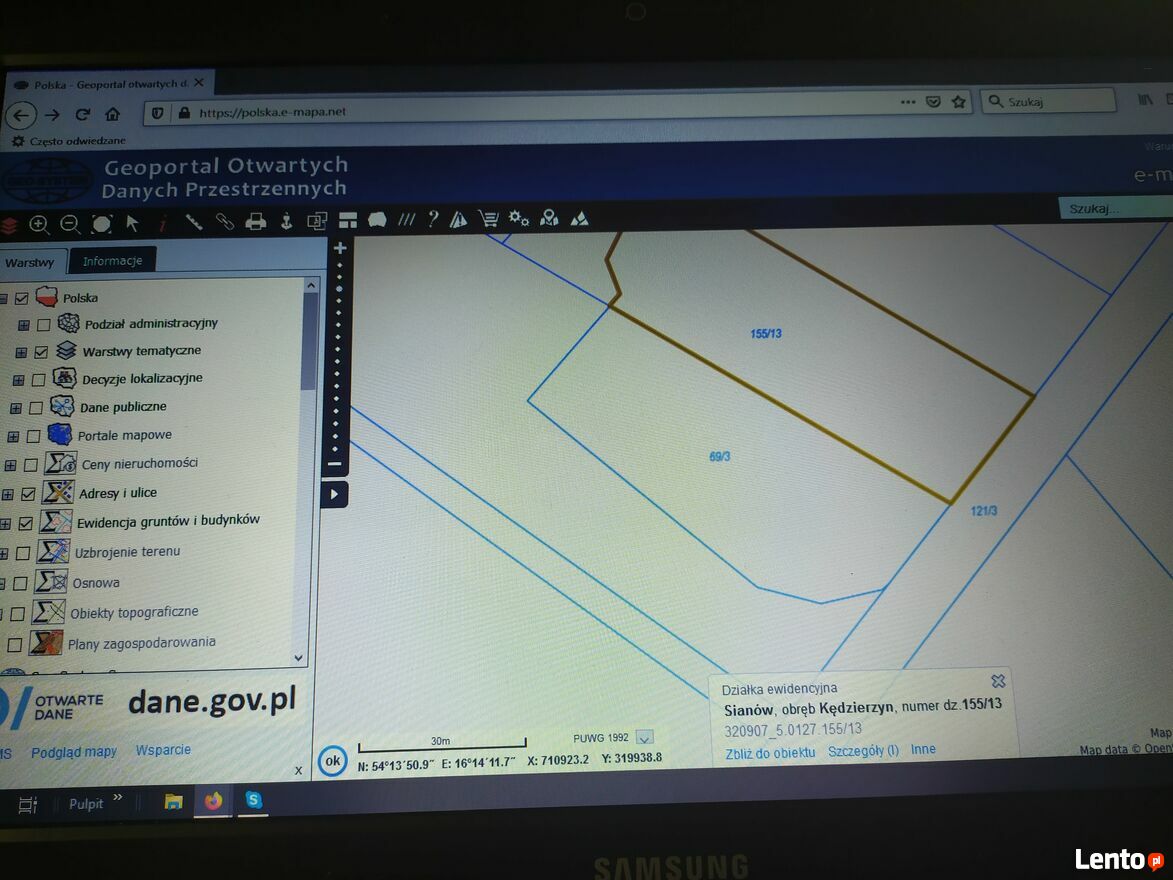Uncheck the Adresy i ulice layer
The image size is (1173, 880).
pyautogui.click(x=28, y=493)
